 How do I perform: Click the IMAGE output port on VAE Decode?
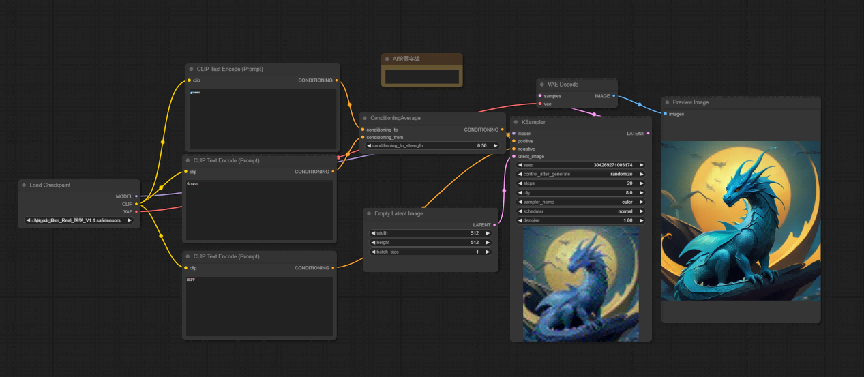coord(614,96)
